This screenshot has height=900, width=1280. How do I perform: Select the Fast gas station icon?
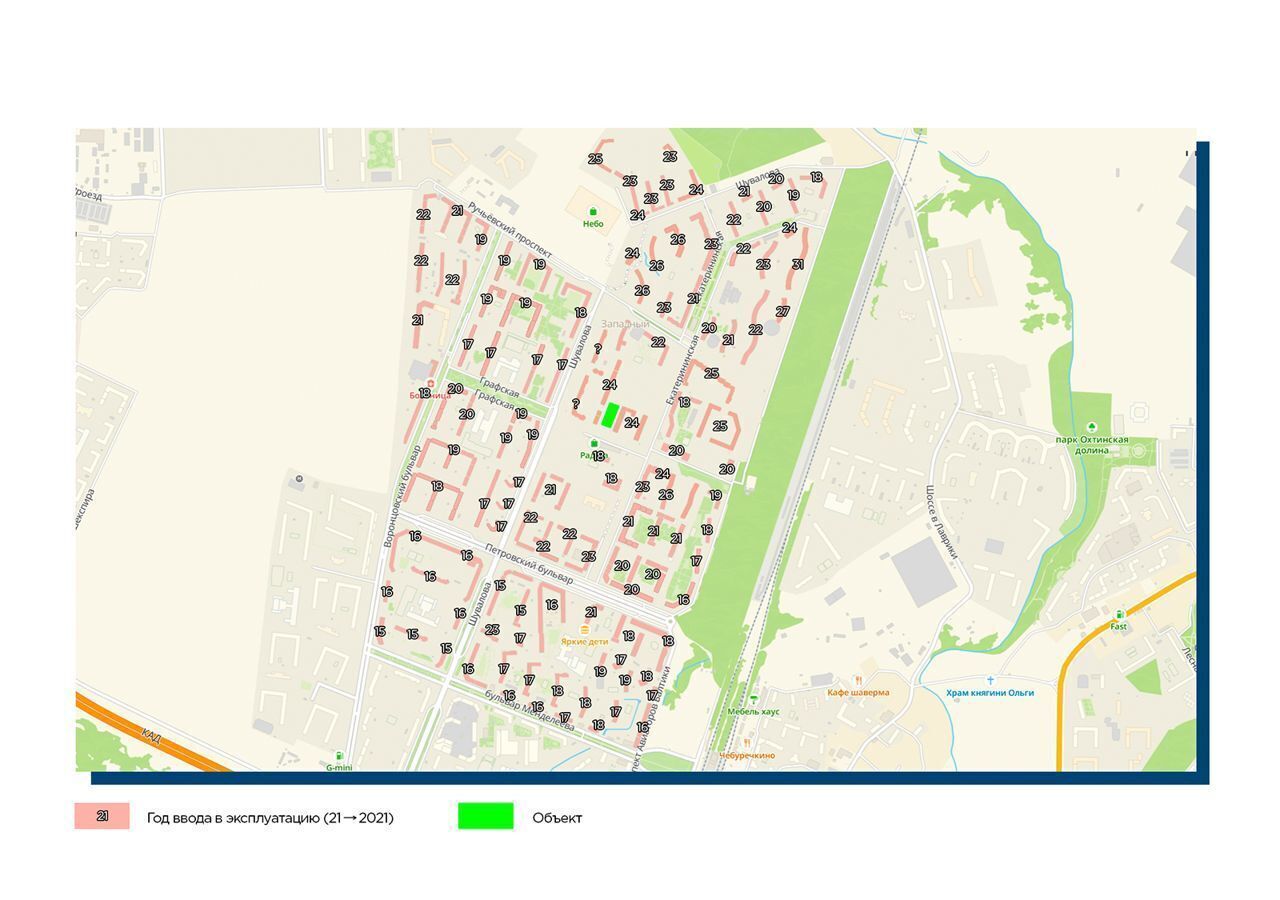pos(1118,614)
